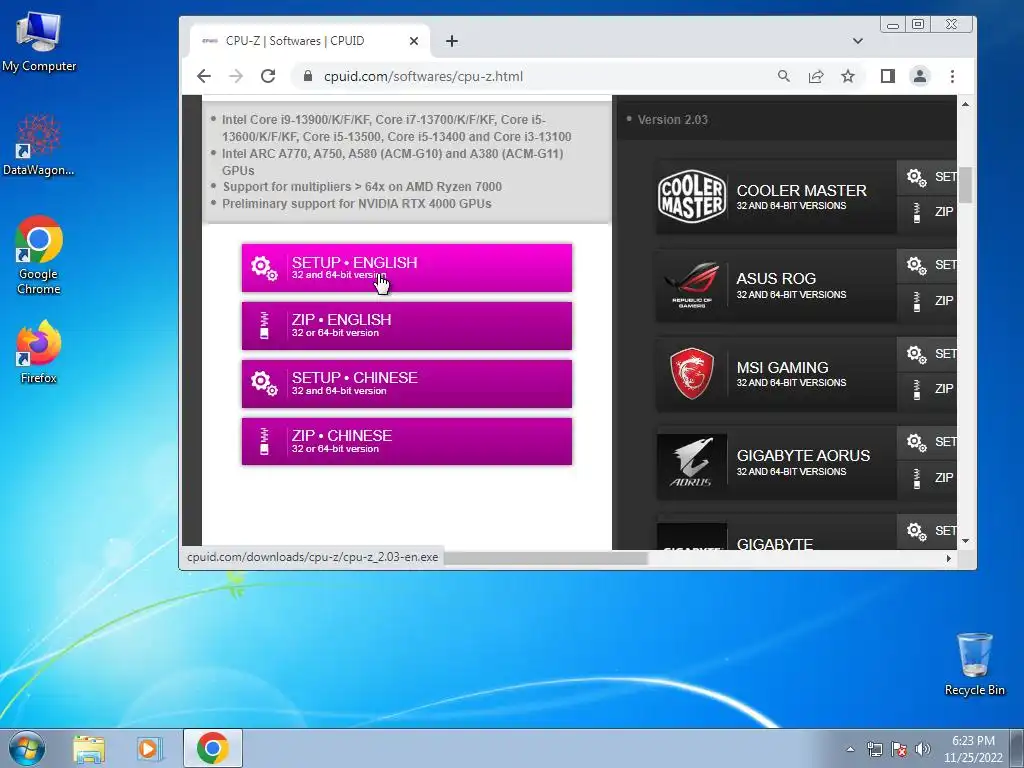The image size is (1024, 768).
Task: Click the Action Center flag icon
Action: [x=899, y=749]
